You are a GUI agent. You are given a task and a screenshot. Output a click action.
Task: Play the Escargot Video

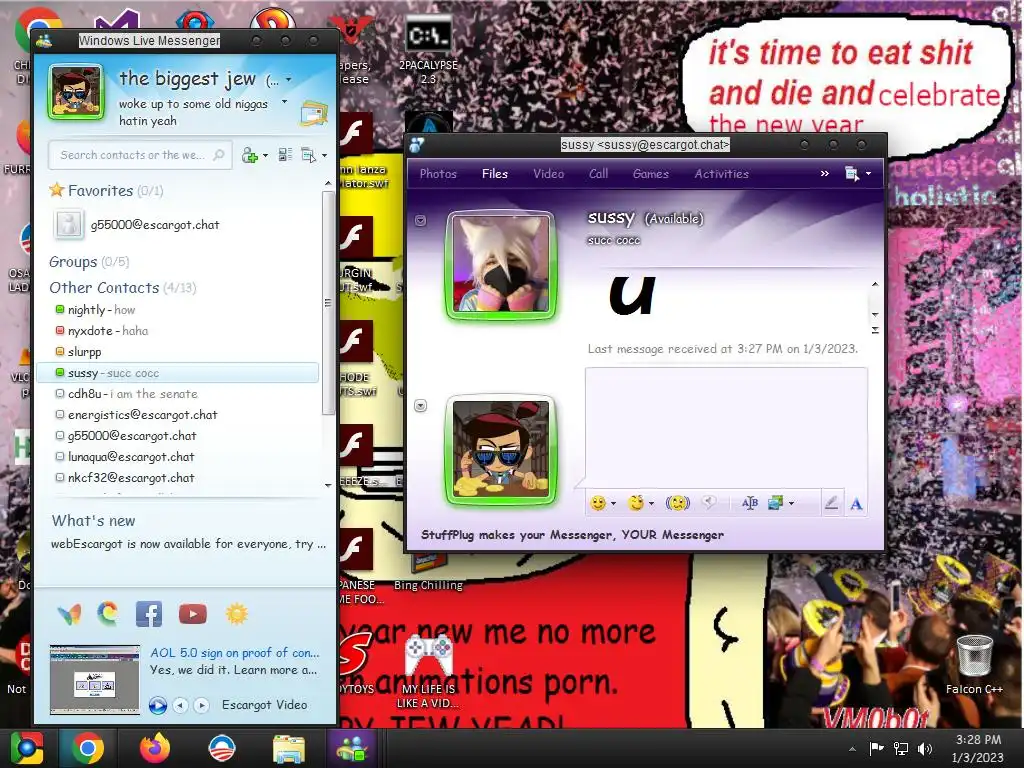(157, 705)
